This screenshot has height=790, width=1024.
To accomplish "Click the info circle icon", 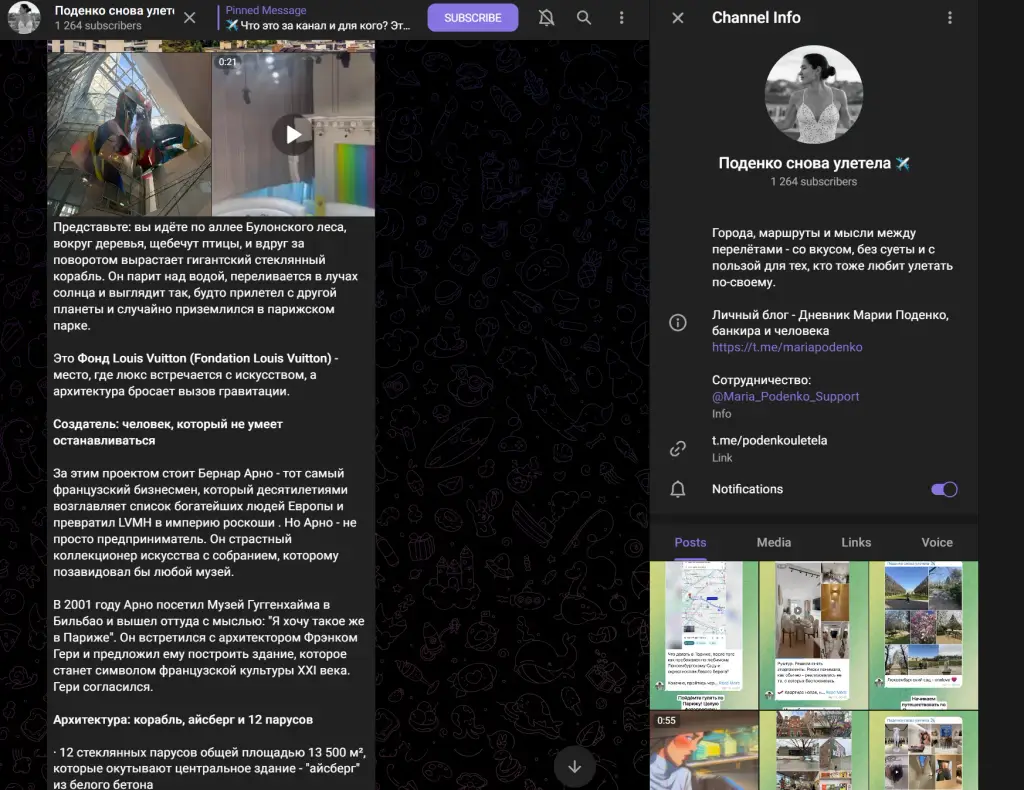I will 678,323.
